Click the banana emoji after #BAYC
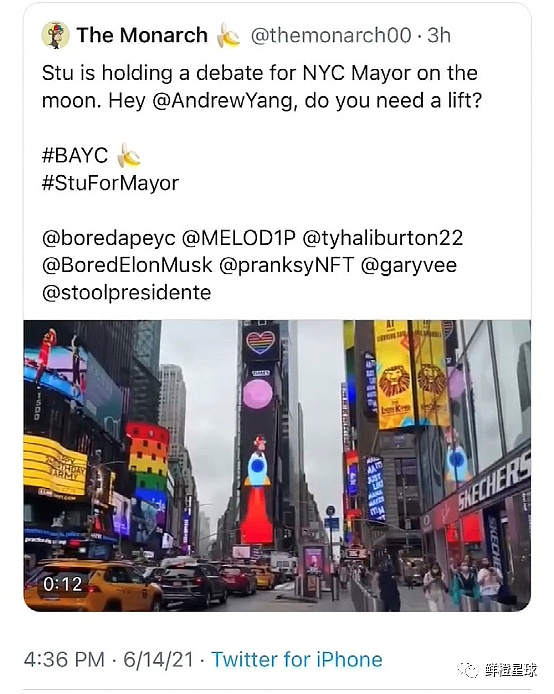 129,155
